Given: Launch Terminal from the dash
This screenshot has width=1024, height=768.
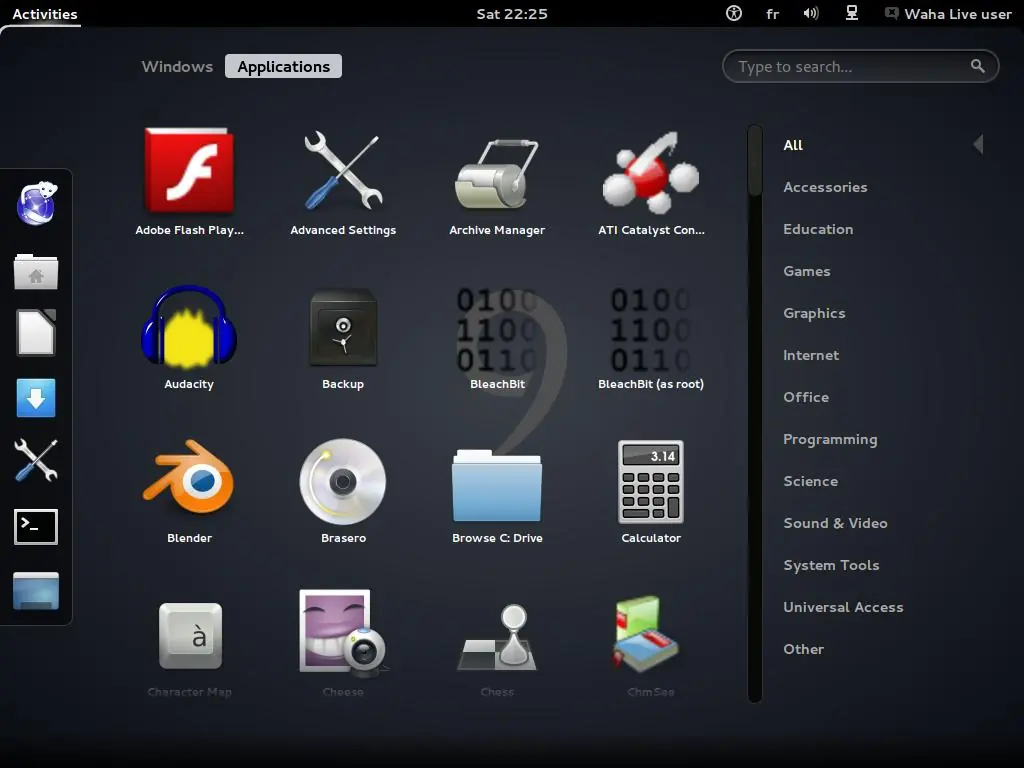Looking at the screenshot, I should (x=36, y=526).
